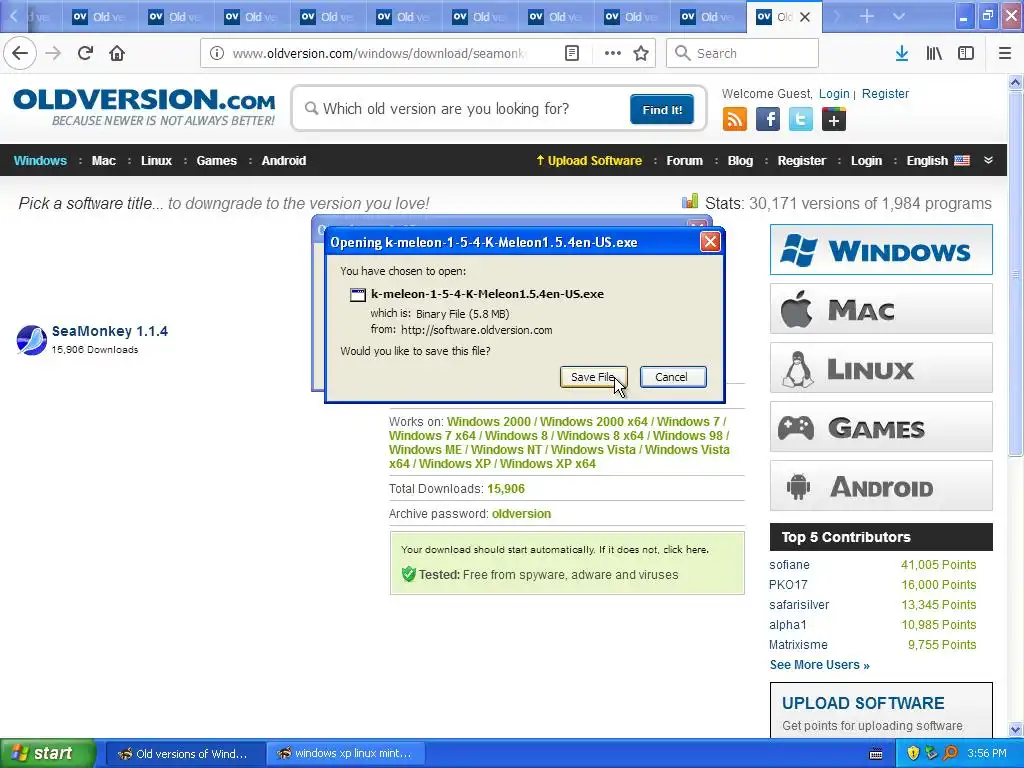Click See More Users link
This screenshot has width=1024, height=768.
point(820,665)
